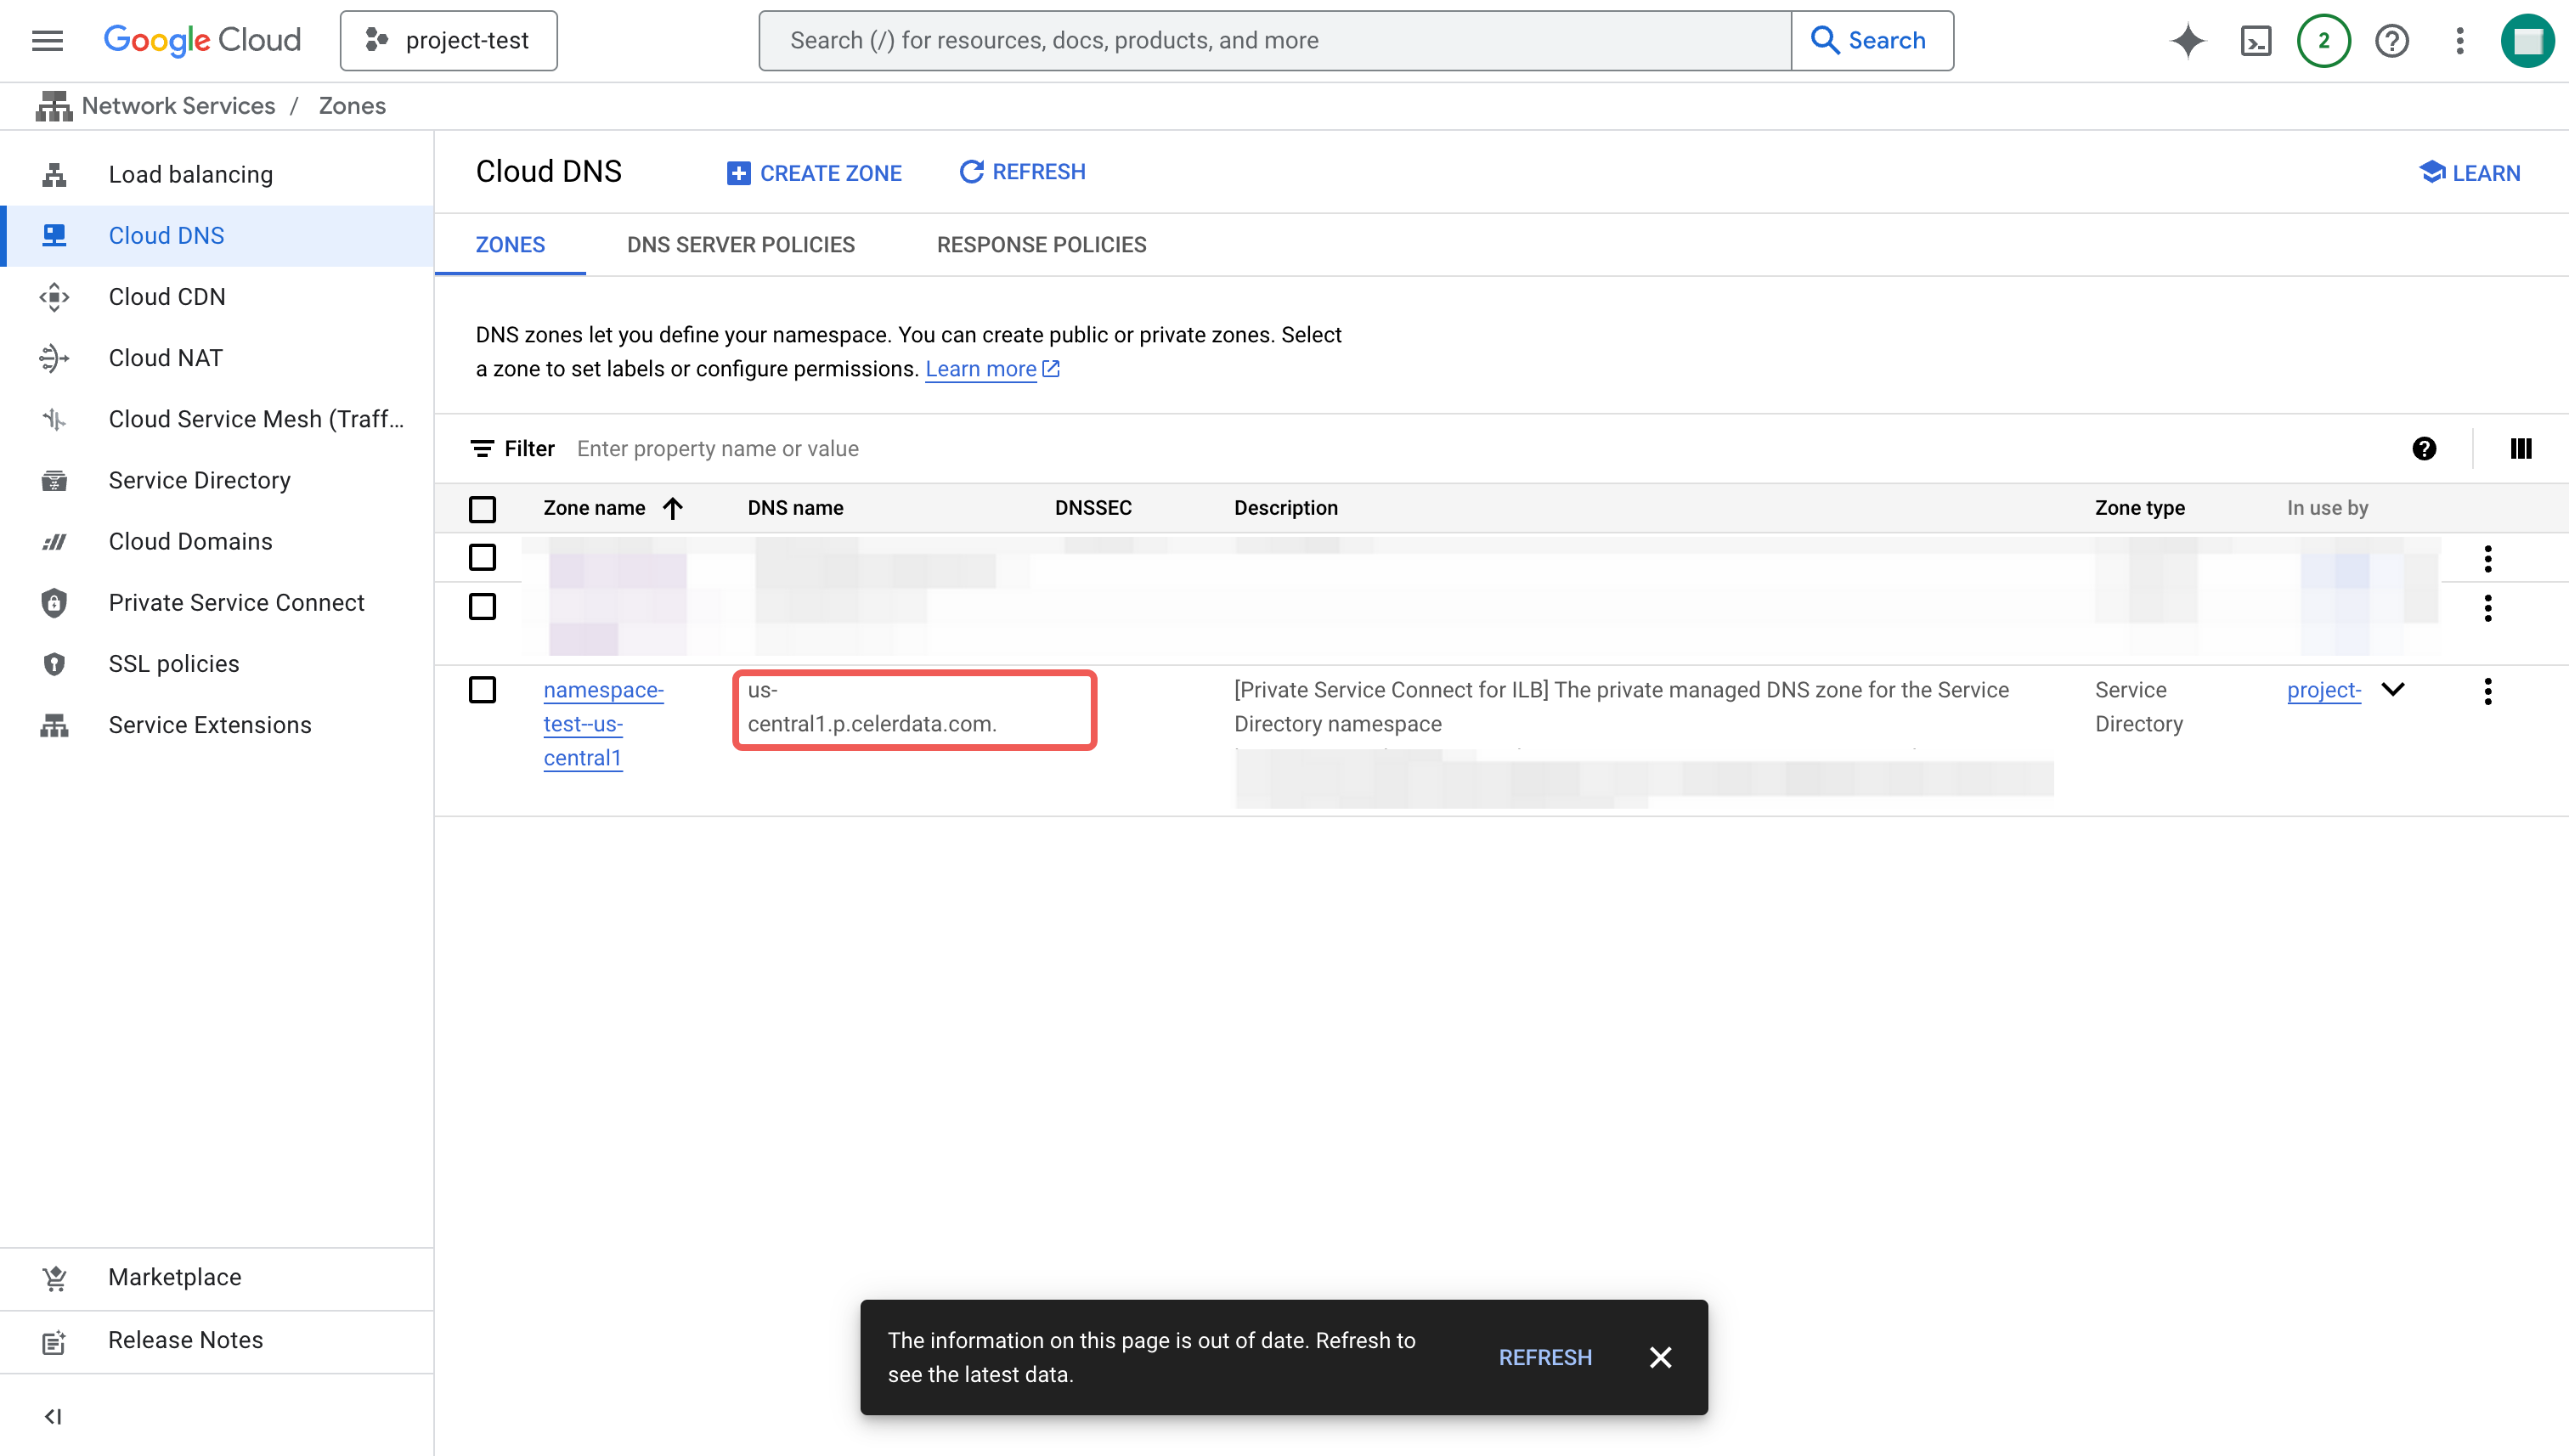The height and width of the screenshot is (1456, 2569).
Task: Expand the In use by project- chevron
Action: point(2393,689)
